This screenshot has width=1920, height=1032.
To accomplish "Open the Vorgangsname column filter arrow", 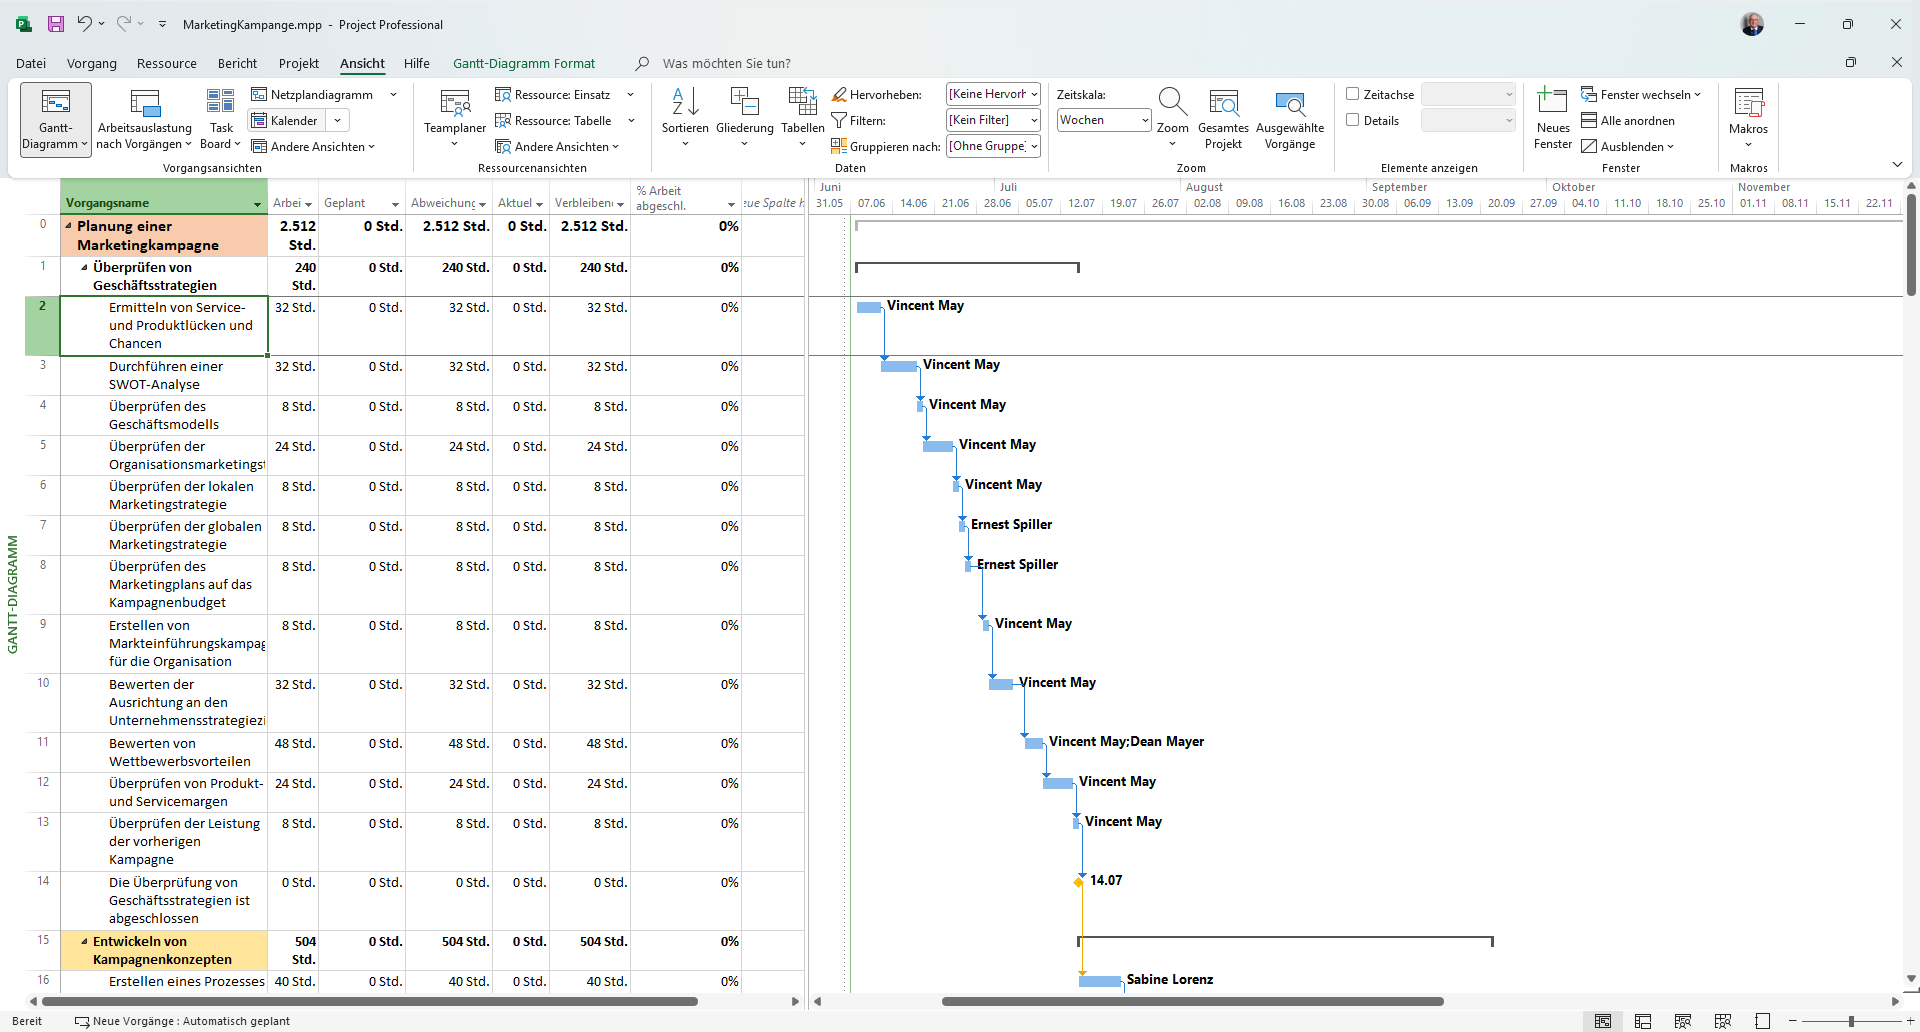I will pos(258,204).
